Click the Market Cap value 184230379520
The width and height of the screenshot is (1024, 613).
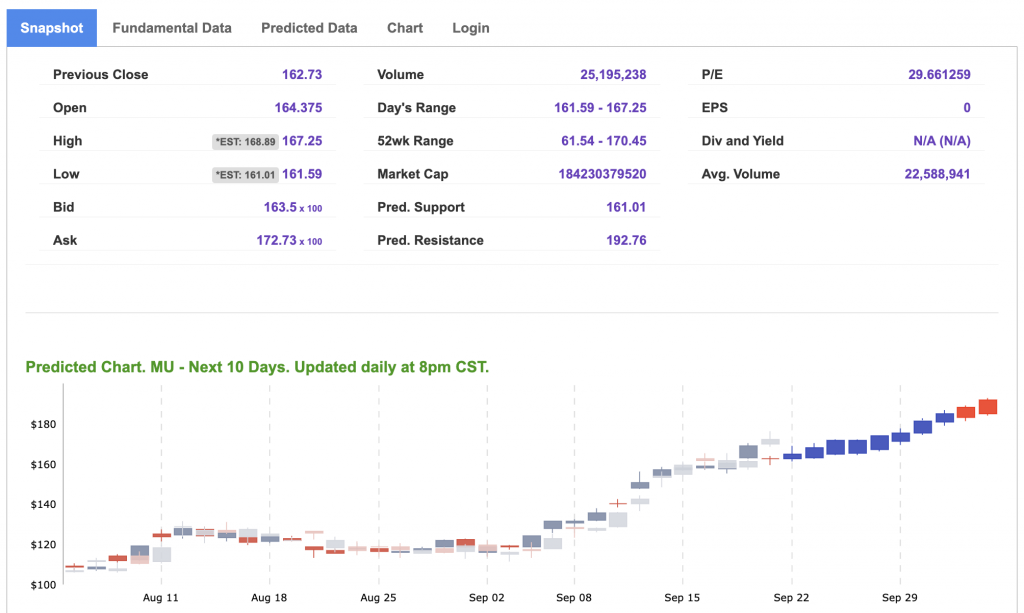(x=602, y=174)
